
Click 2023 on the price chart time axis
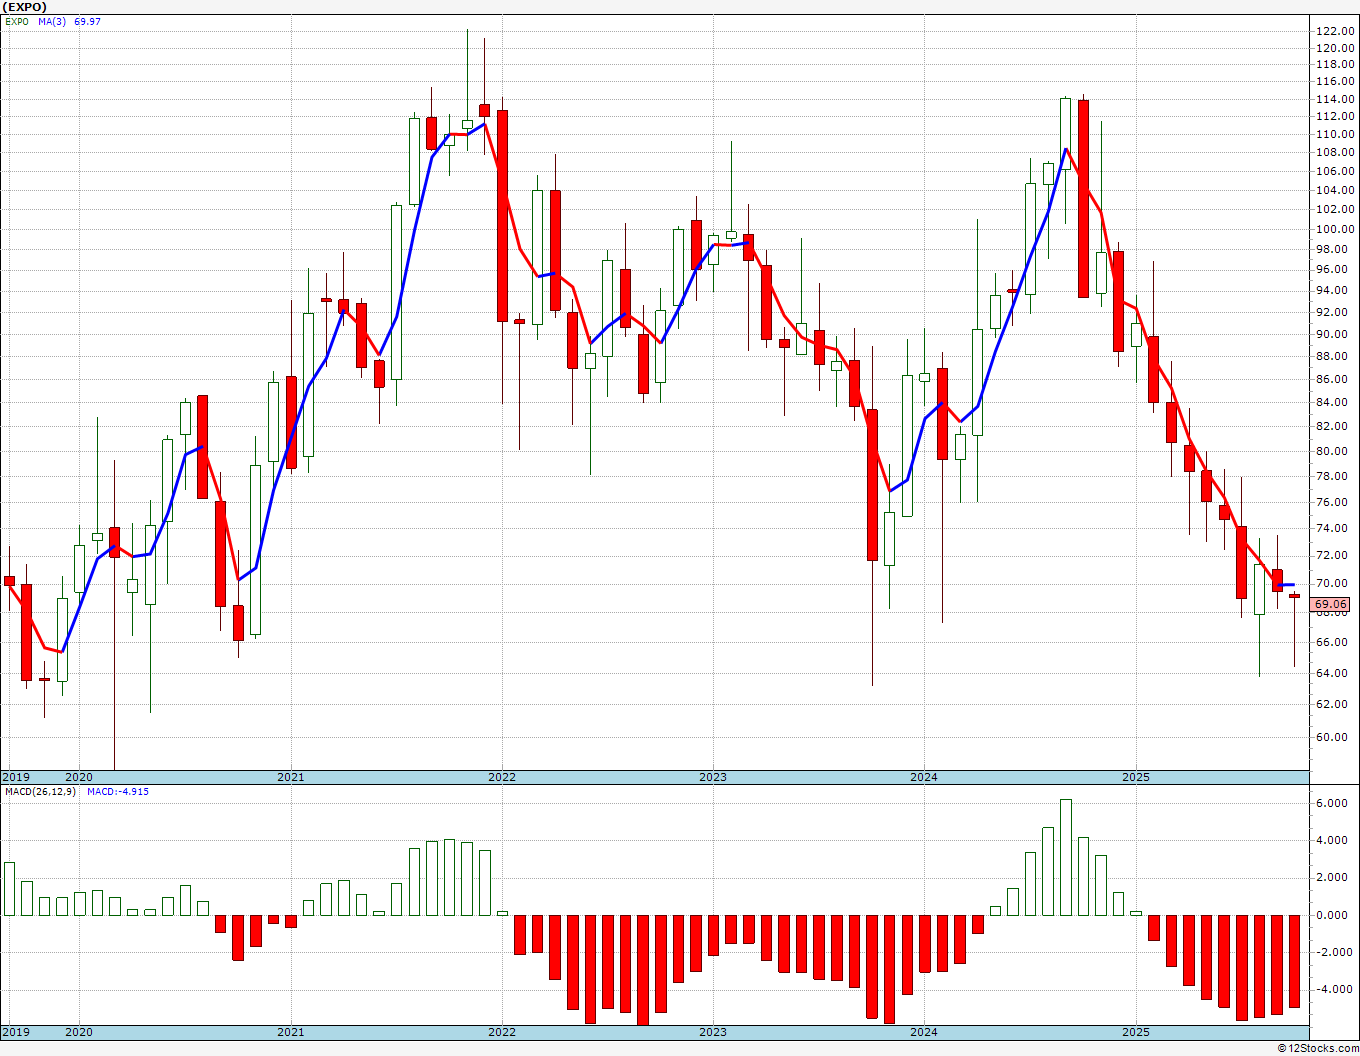click(712, 777)
